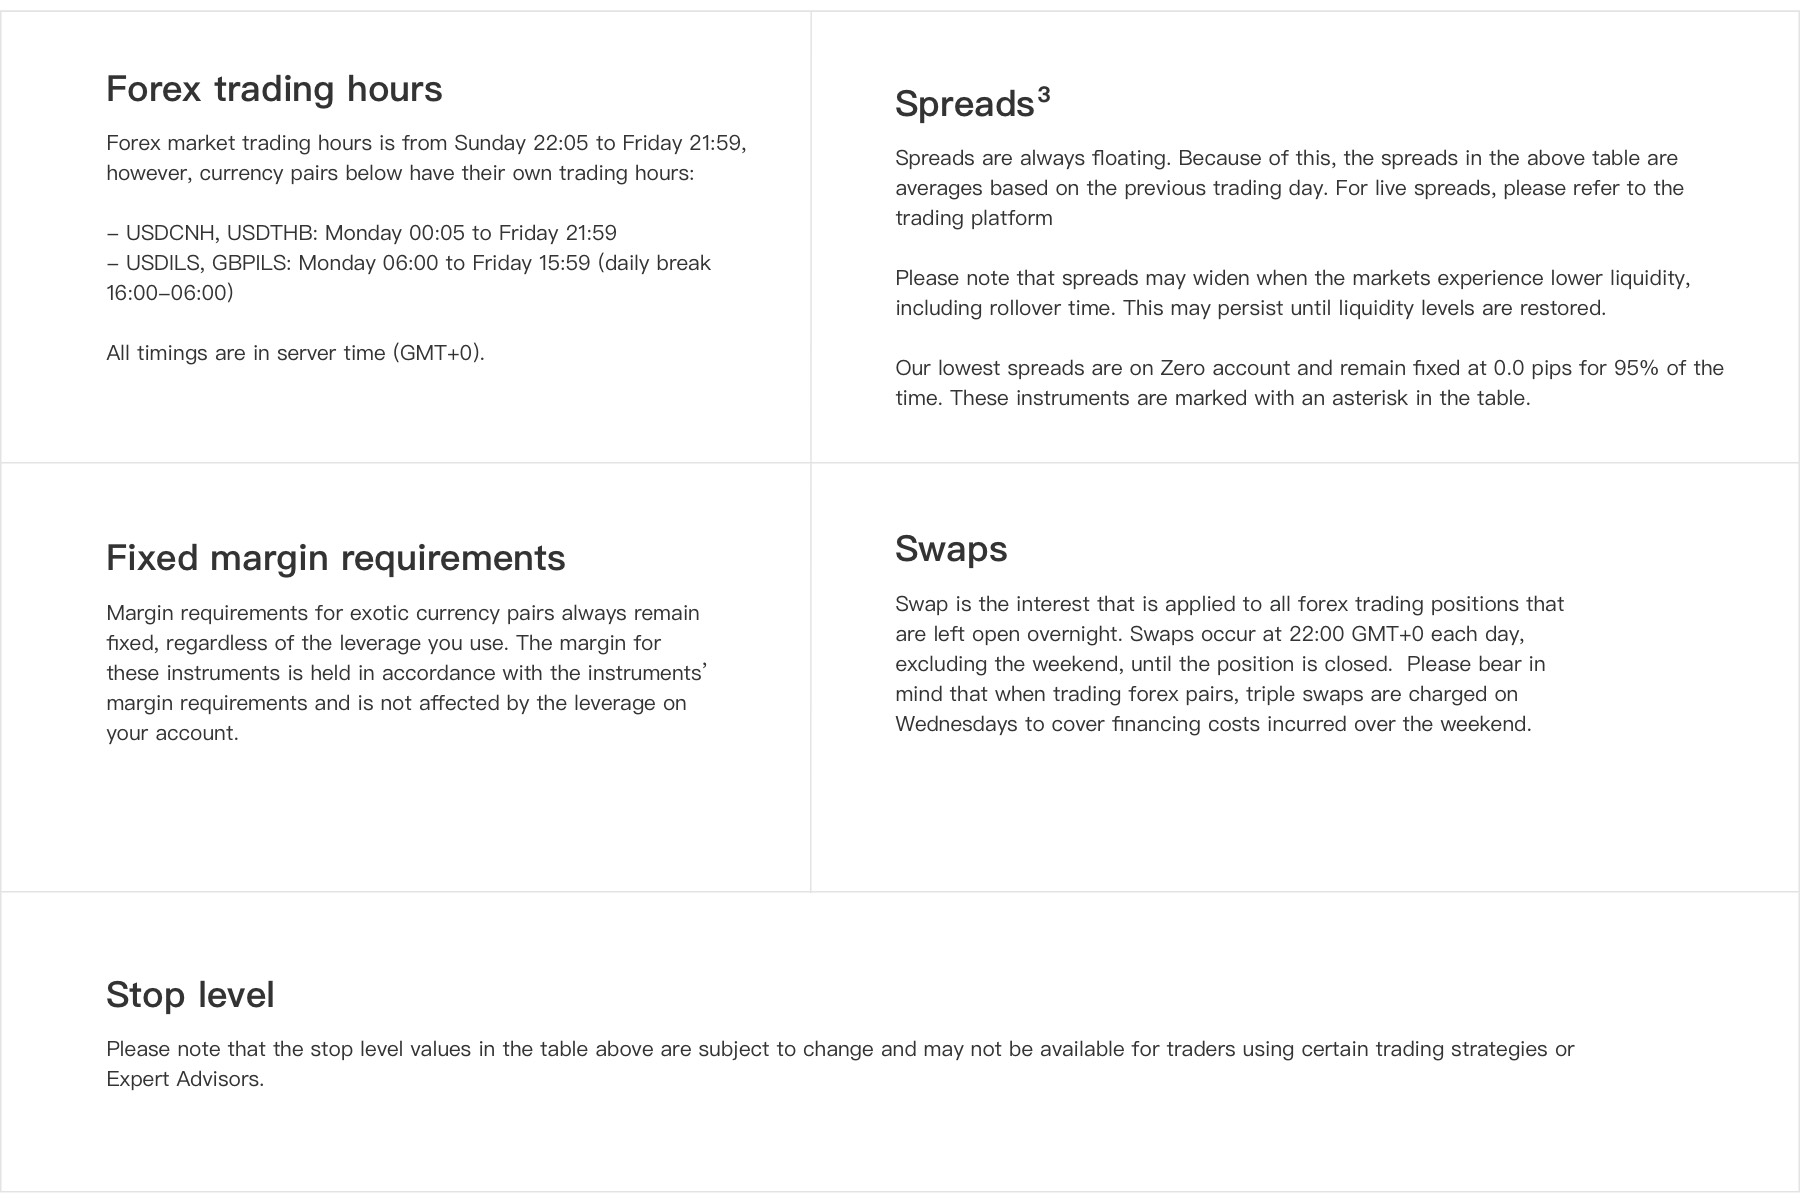The image size is (1800, 1200).
Task: Click the Forex trading hours heading
Action: [274, 89]
